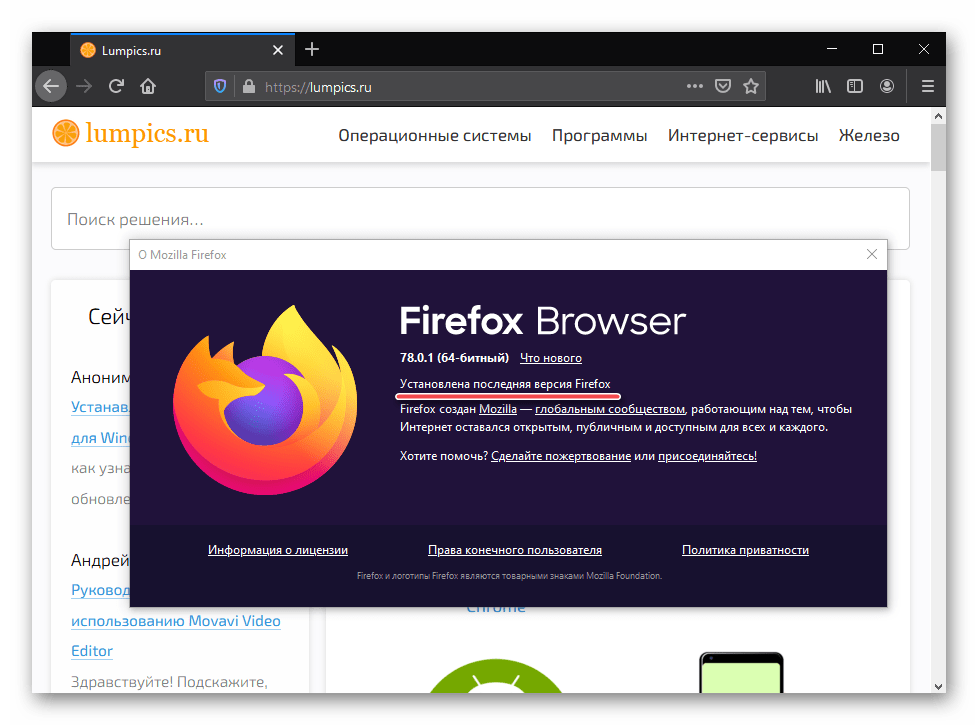The height and width of the screenshot is (725, 978).
Task: Open the Интернет-сервисы site menu item
Action: (x=743, y=136)
